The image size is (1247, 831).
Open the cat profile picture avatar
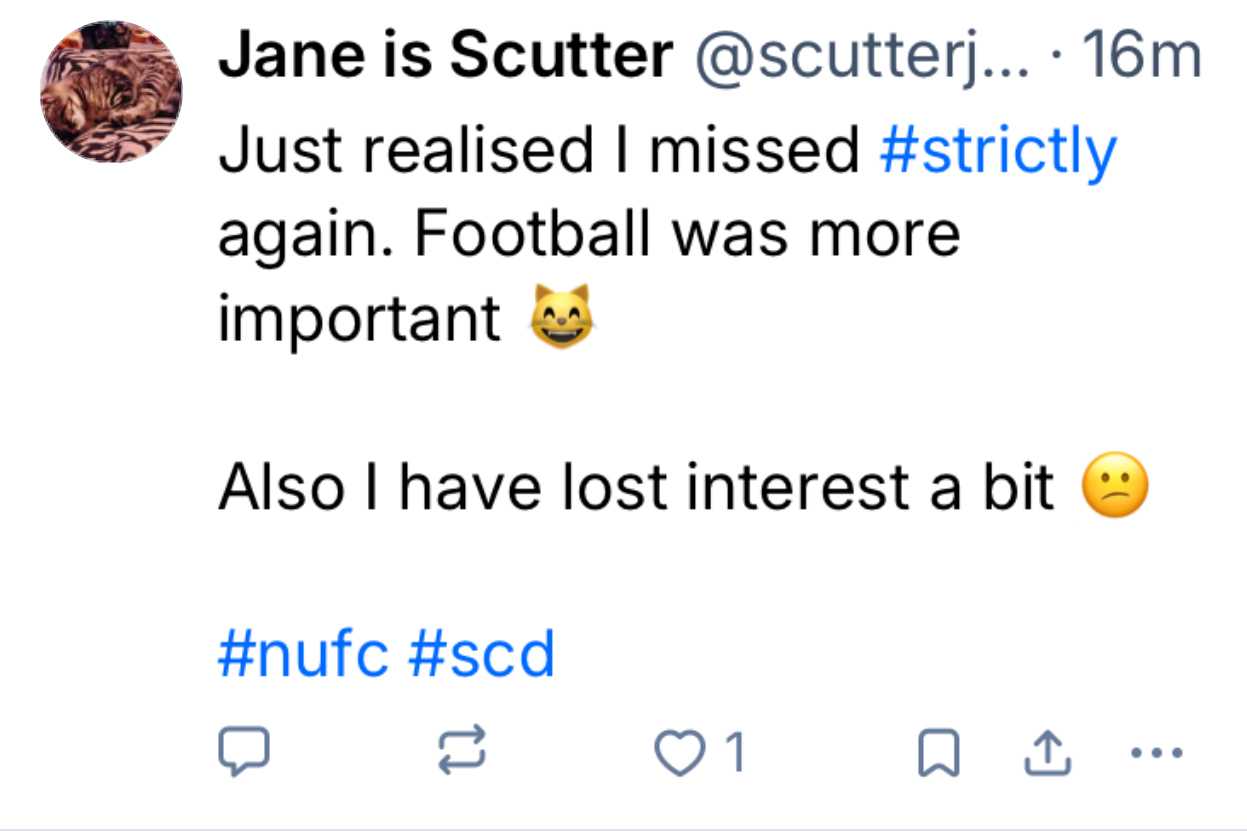112,92
